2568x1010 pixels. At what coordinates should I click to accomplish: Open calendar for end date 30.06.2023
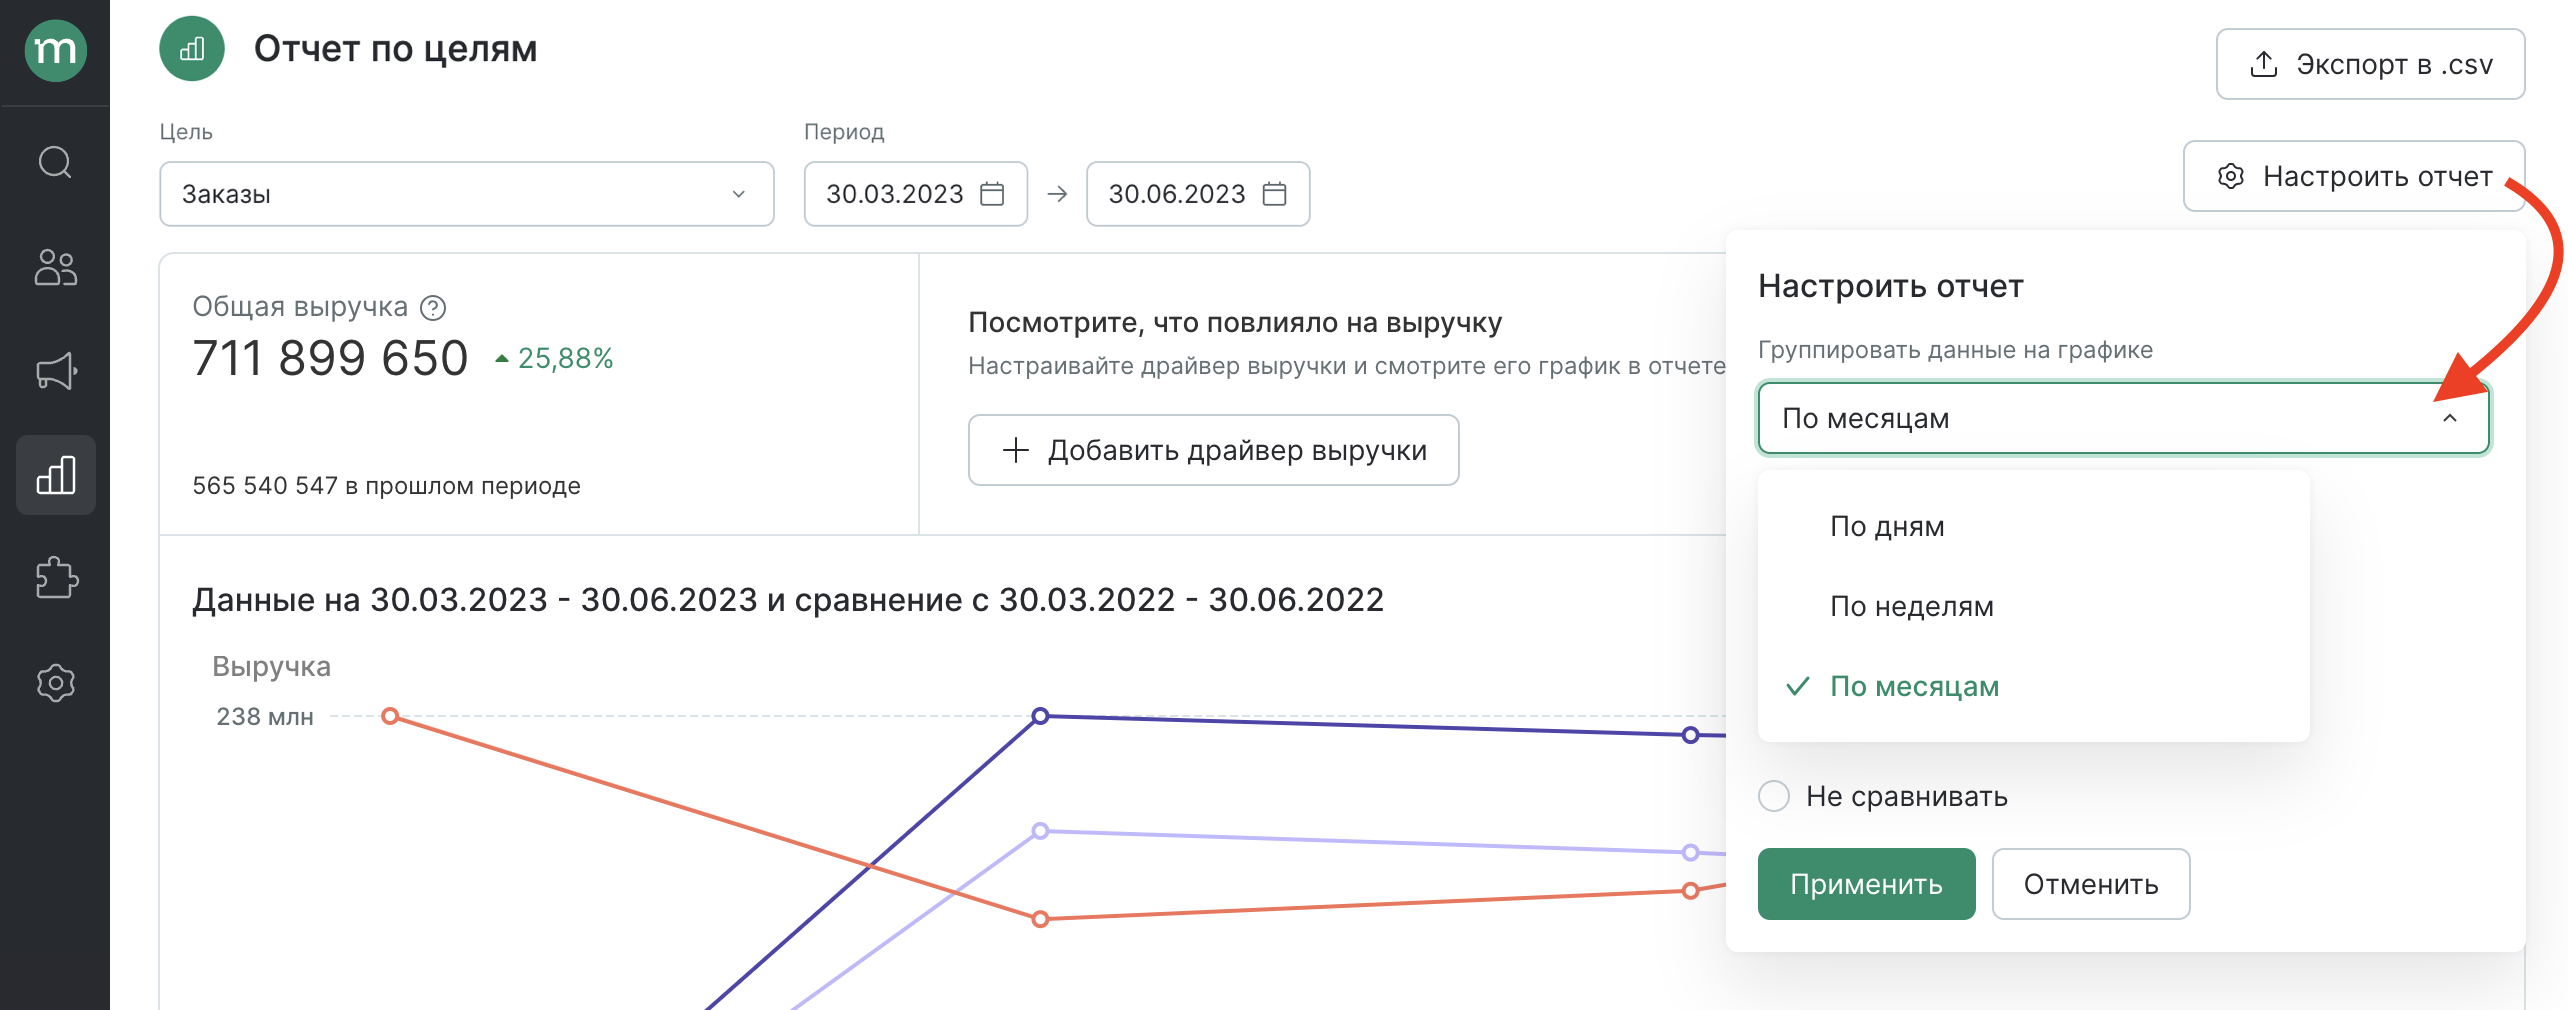tap(1274, 194)
